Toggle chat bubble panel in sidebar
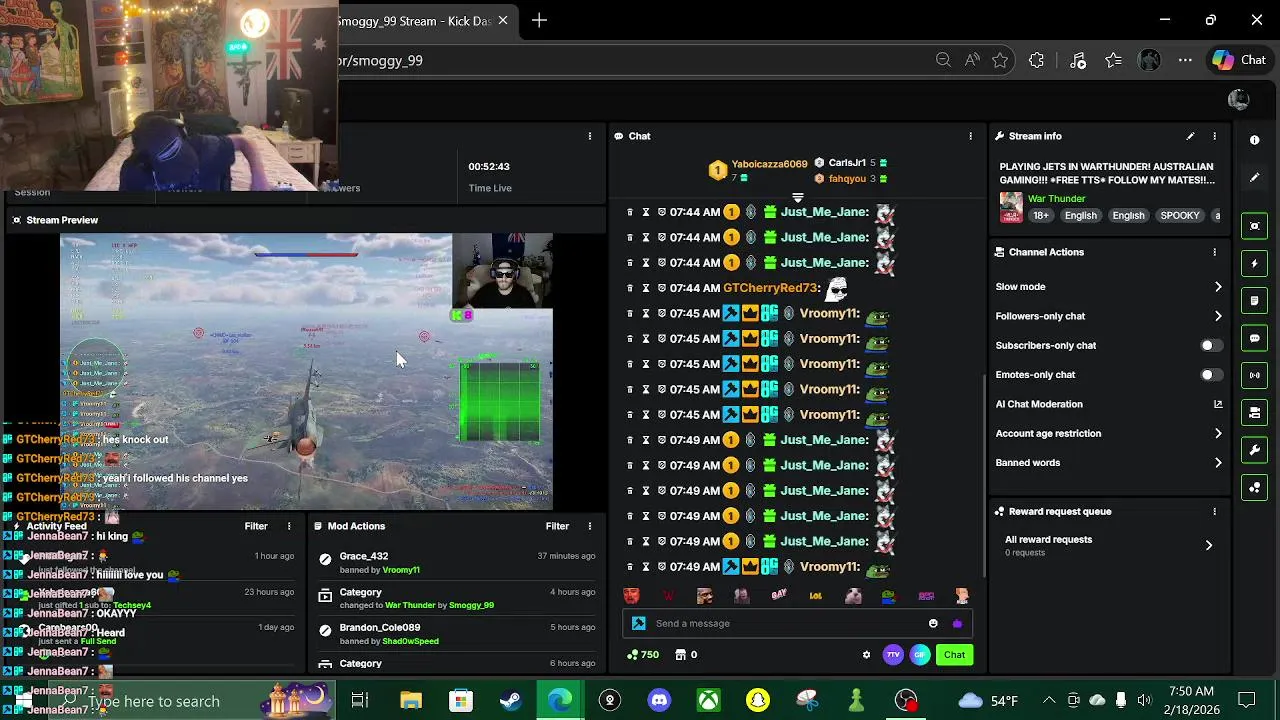1280x720 pixels. coord(1255,338)
